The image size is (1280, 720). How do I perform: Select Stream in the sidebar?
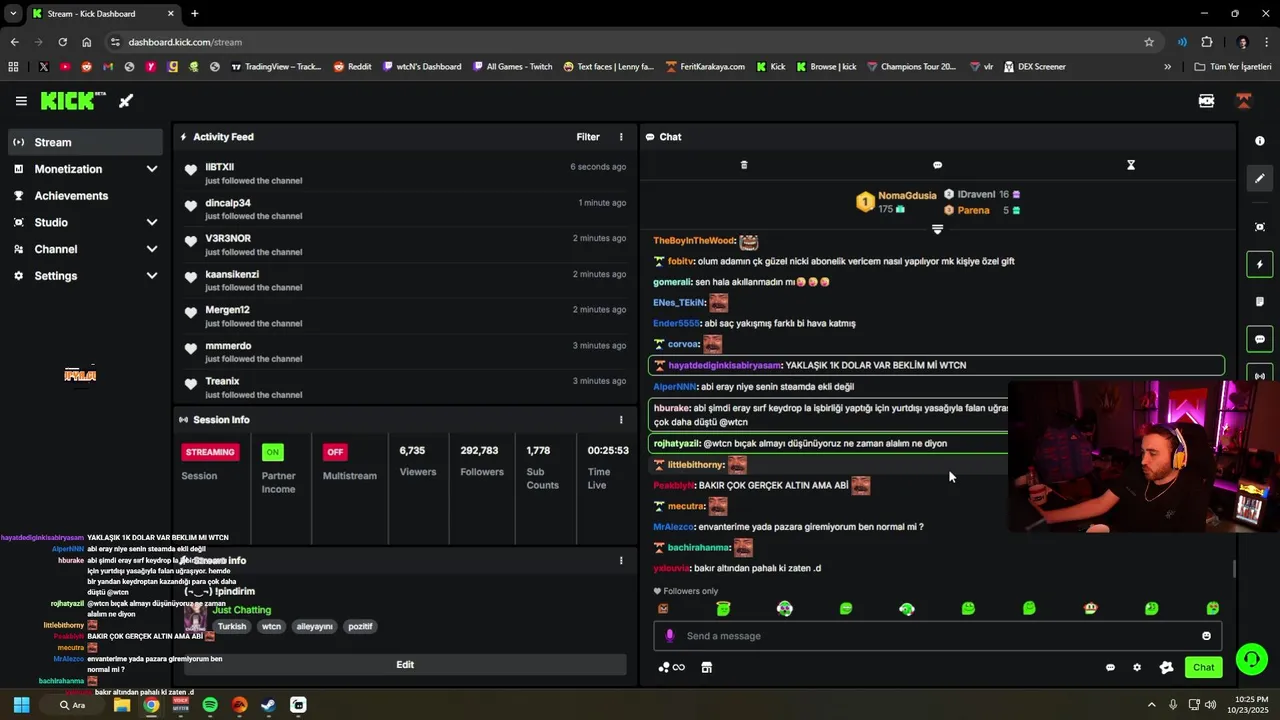point(86,142)
